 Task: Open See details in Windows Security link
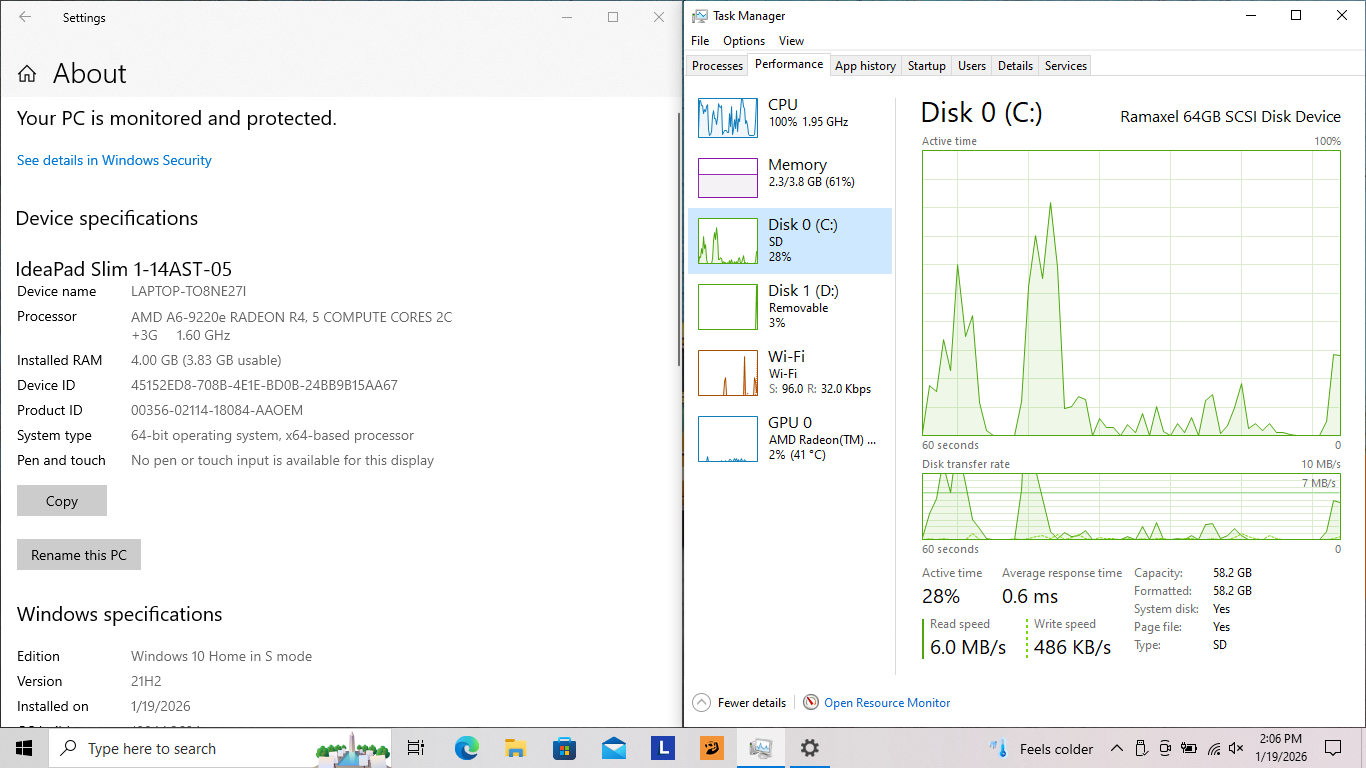(x=114, y=160)
